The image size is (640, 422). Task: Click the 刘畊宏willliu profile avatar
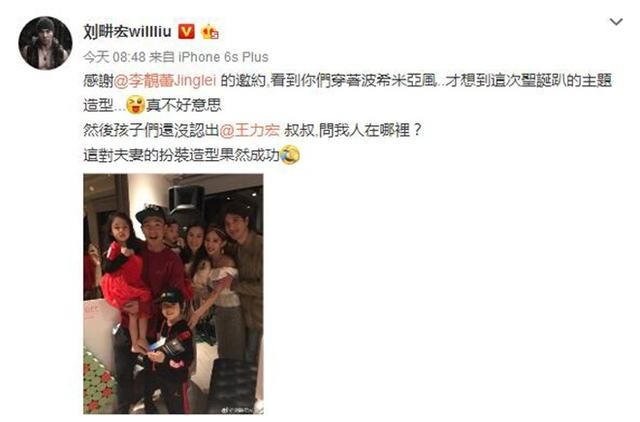click(45, 43)
